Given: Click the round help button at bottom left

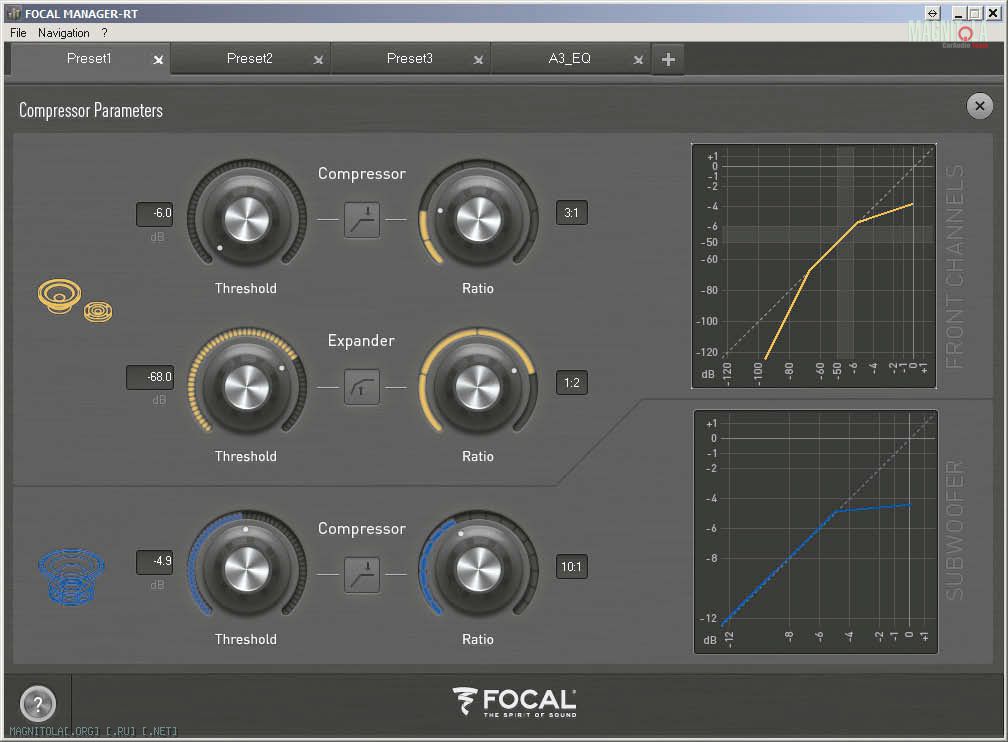Looking at the screenshot, I should point(38,703).
